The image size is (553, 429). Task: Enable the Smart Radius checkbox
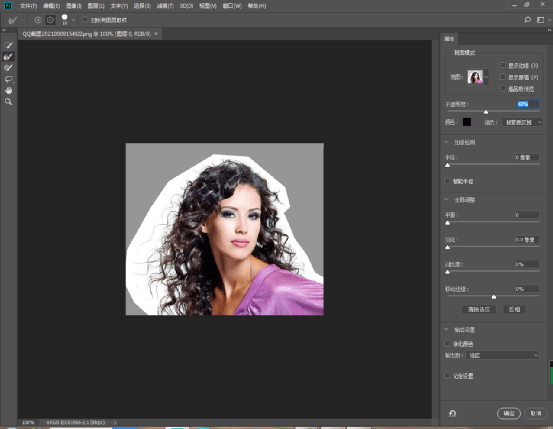[x=447, y=181]
